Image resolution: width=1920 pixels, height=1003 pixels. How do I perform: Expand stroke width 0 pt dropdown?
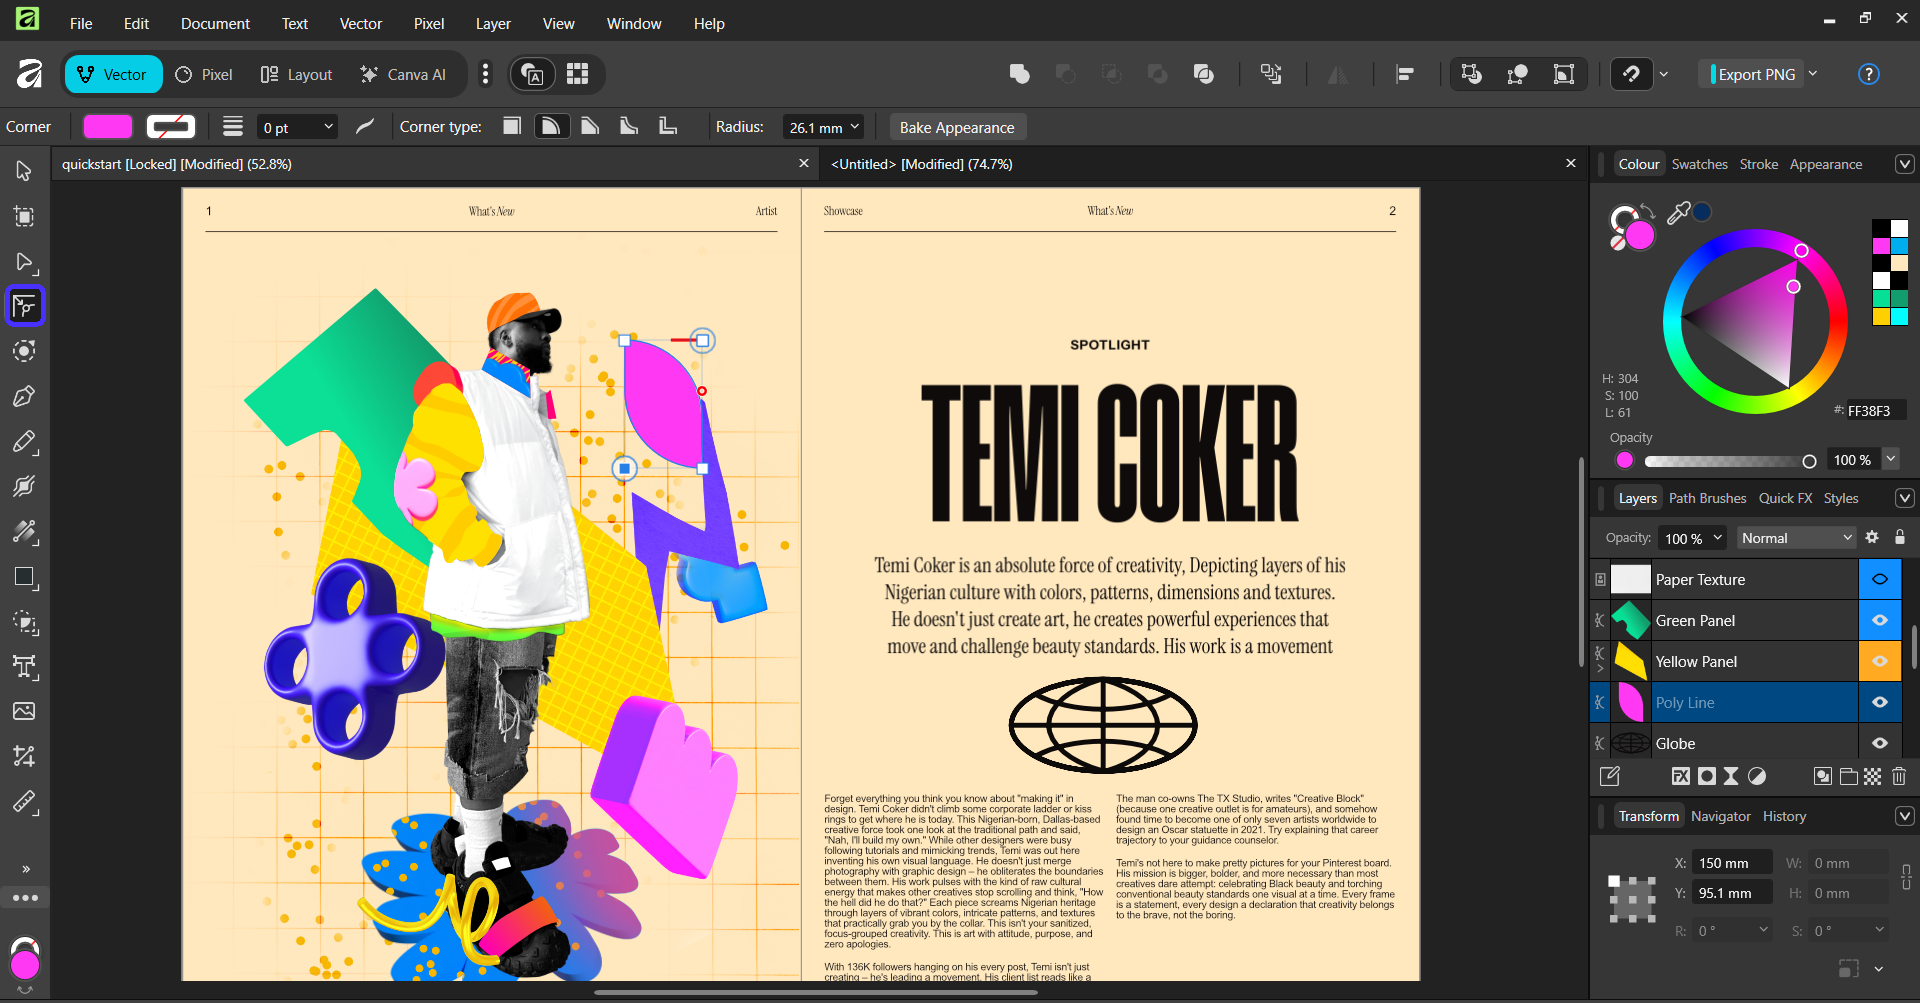(x=328, y=127)
